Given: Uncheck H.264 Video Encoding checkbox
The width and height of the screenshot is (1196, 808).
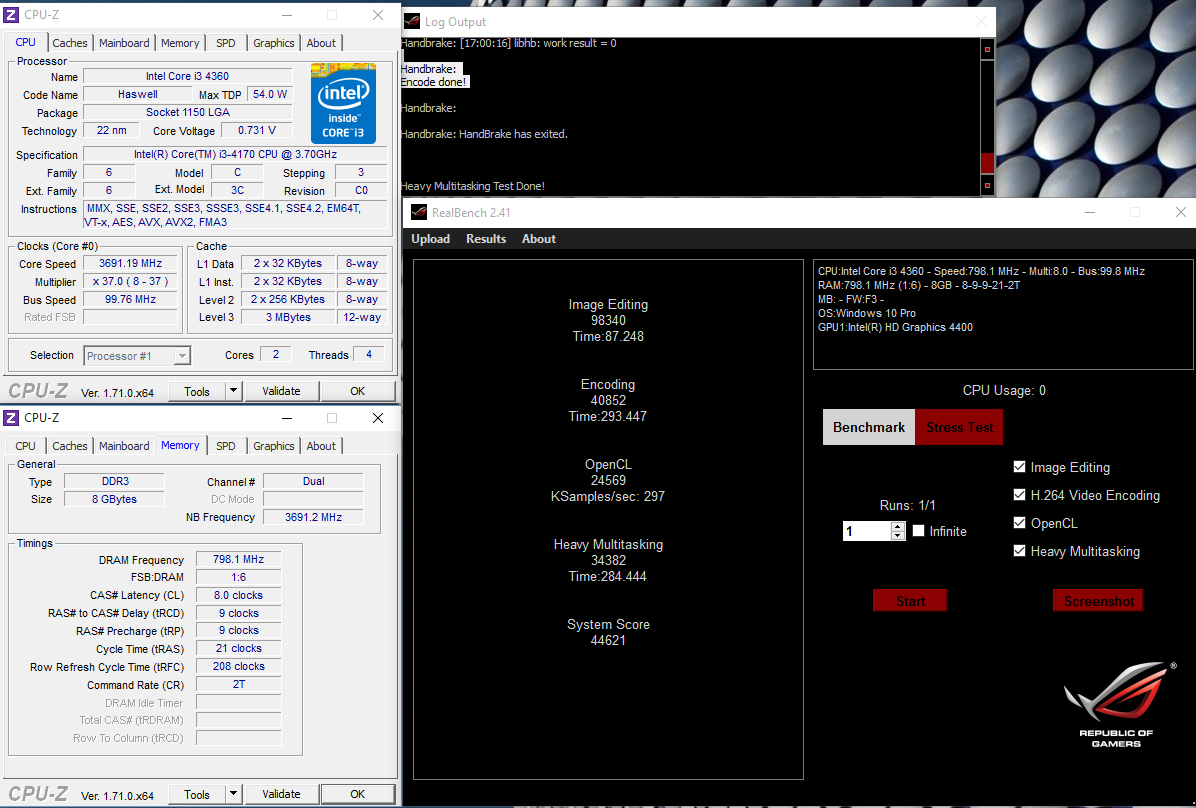Looking at the screenshot, I should (x=1019, y=495).
